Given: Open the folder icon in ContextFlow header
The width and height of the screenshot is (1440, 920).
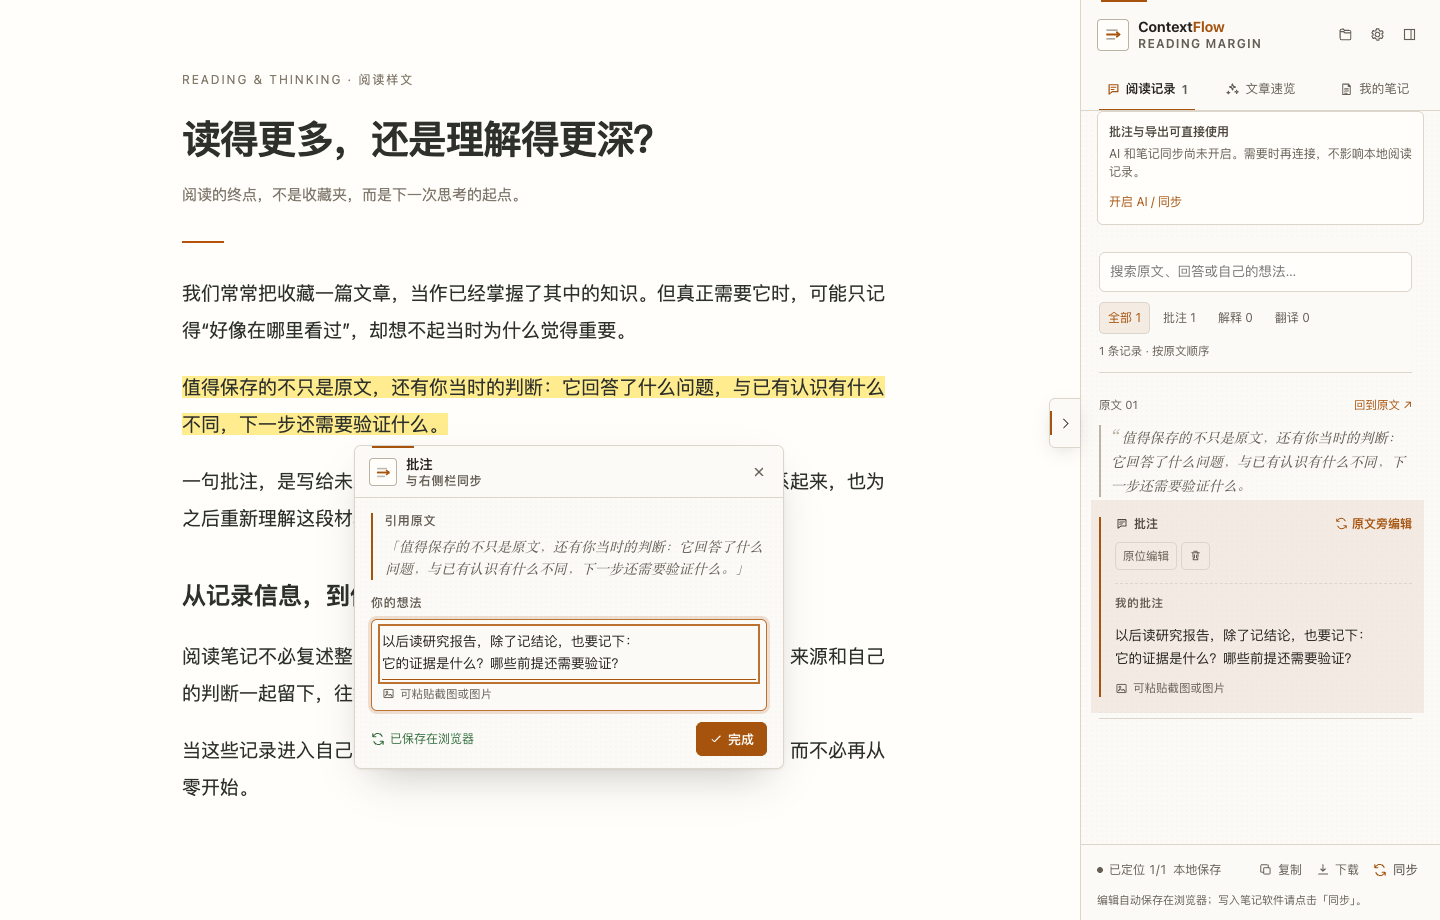Looking at the screenshot, I should click(1345, 35).
